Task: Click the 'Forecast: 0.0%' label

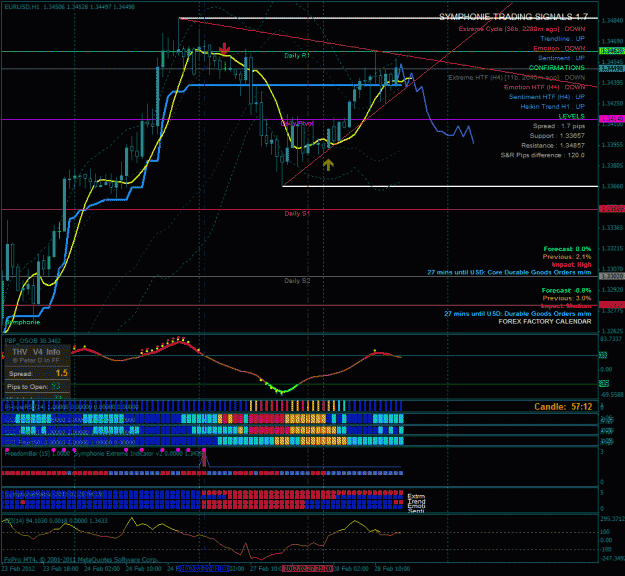Action: [567, 249]
